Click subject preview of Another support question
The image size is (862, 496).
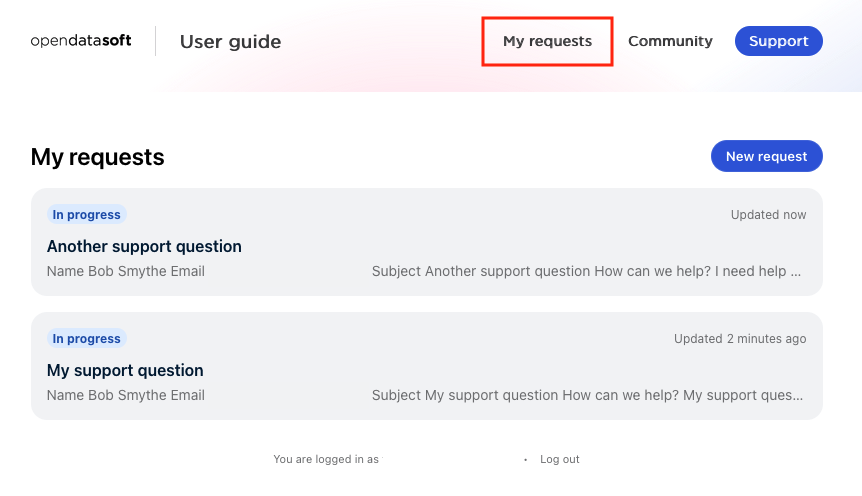pyautogui.click(x=586, y=271)
